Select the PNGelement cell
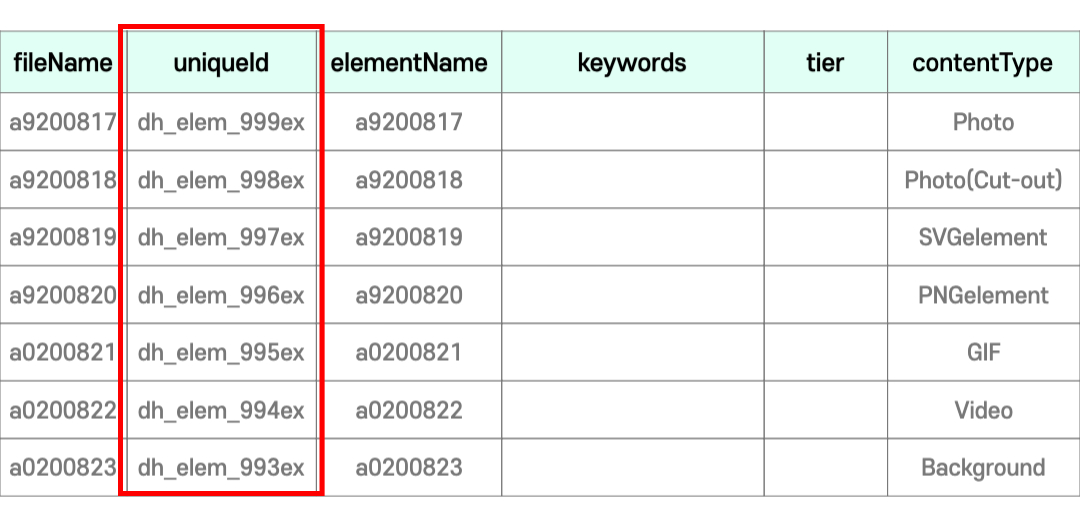The width and height of the screenshot is (1080, 520). coord(982,295)
